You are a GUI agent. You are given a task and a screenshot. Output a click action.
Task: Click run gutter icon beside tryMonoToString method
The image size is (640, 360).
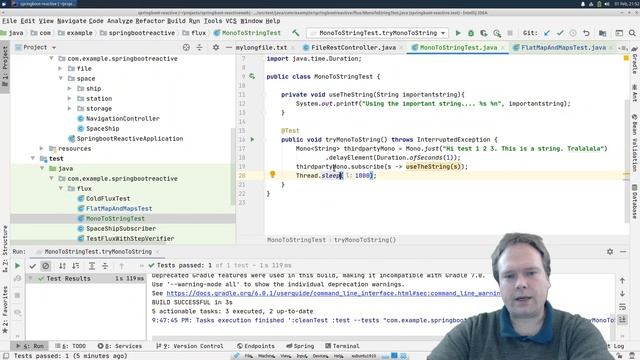tap(252, 140)
